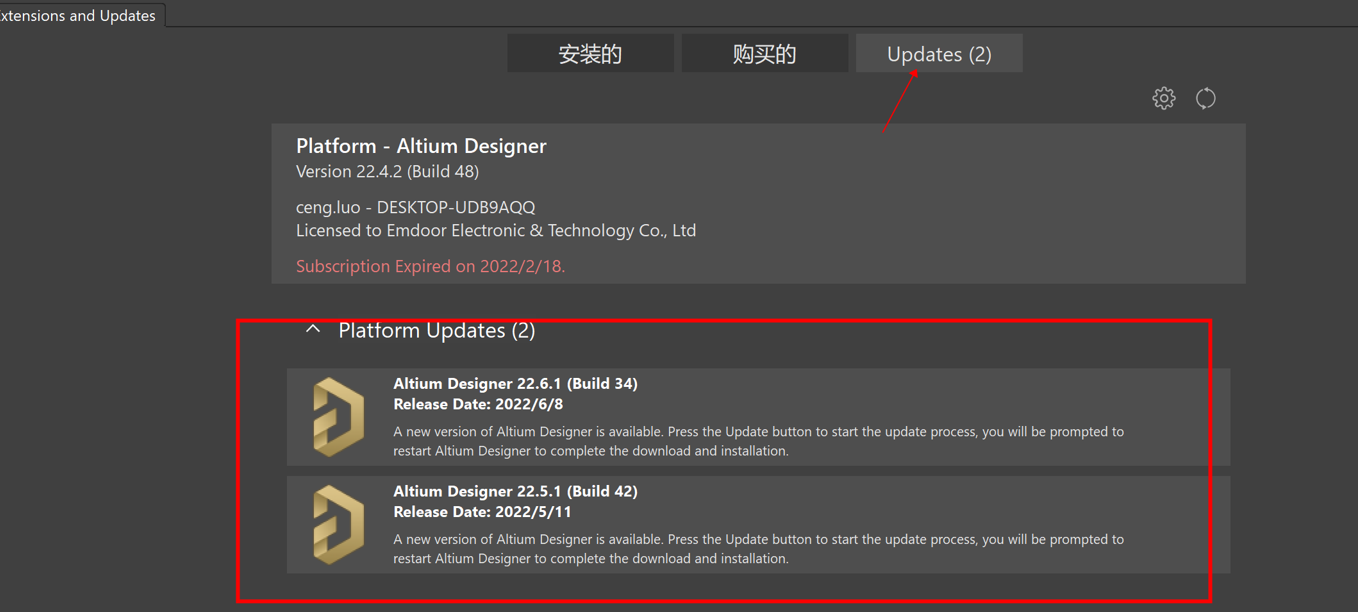
Task: Click the Release Date 2022/5/11 text
Action: tap(482, 511)
